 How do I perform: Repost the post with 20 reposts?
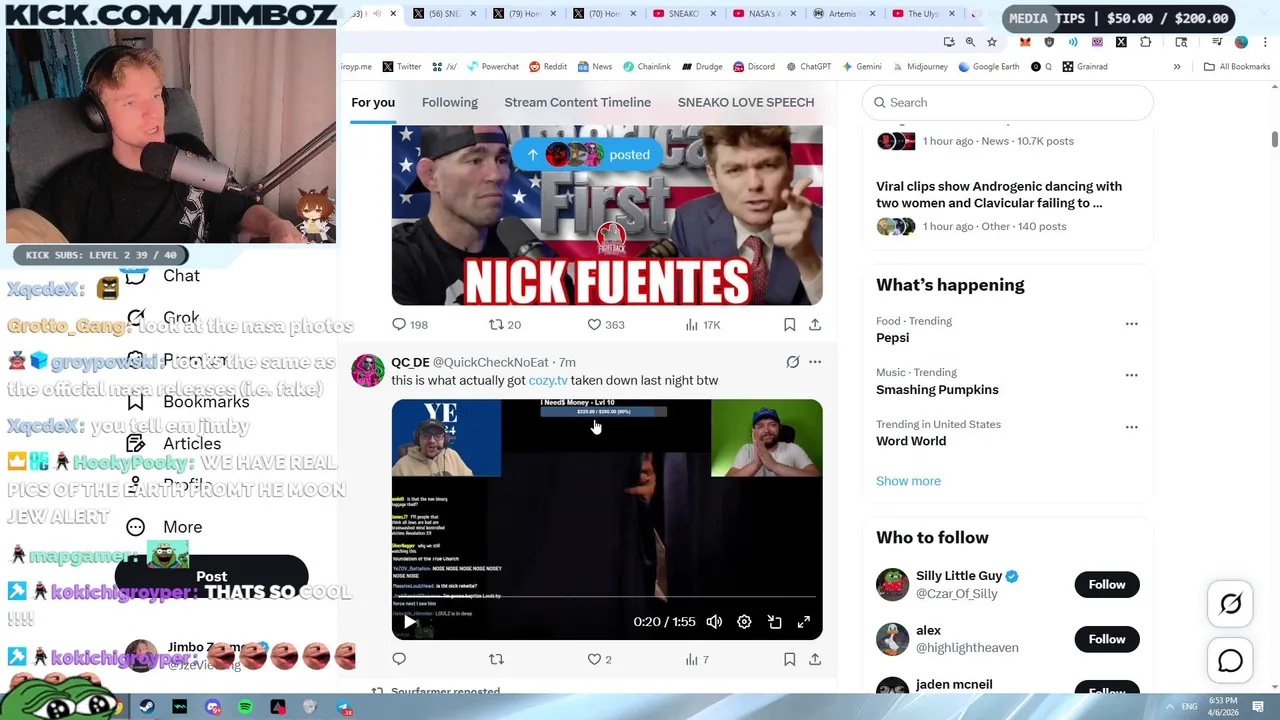(504, 324)
